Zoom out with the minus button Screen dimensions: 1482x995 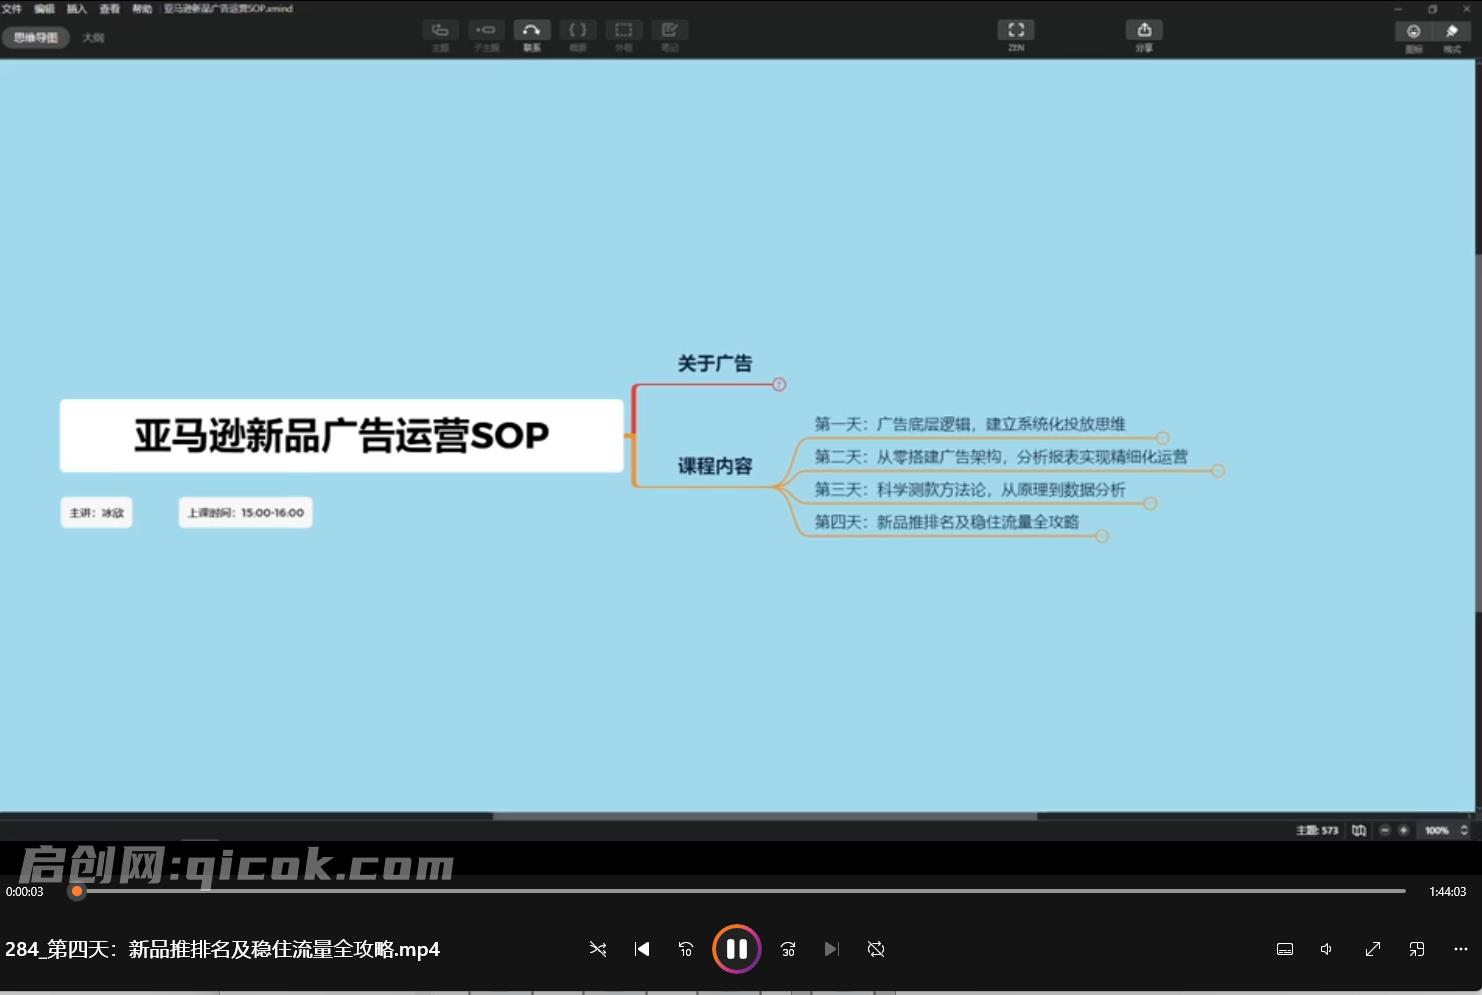point(1385,830)
